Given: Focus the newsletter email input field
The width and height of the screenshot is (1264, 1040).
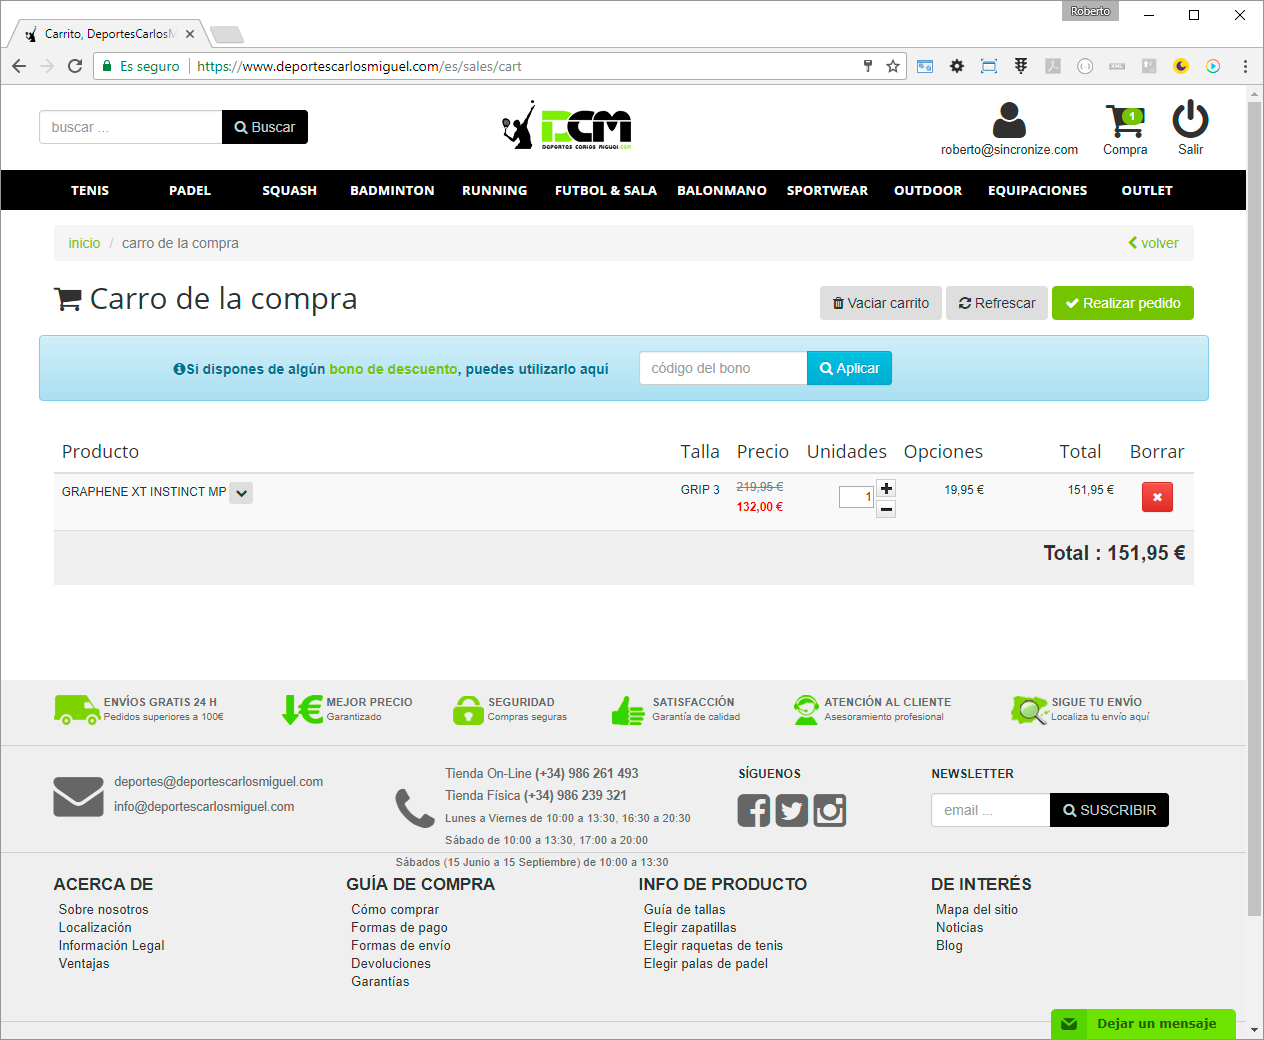Looking at the screenshot, I should point(990,810).
